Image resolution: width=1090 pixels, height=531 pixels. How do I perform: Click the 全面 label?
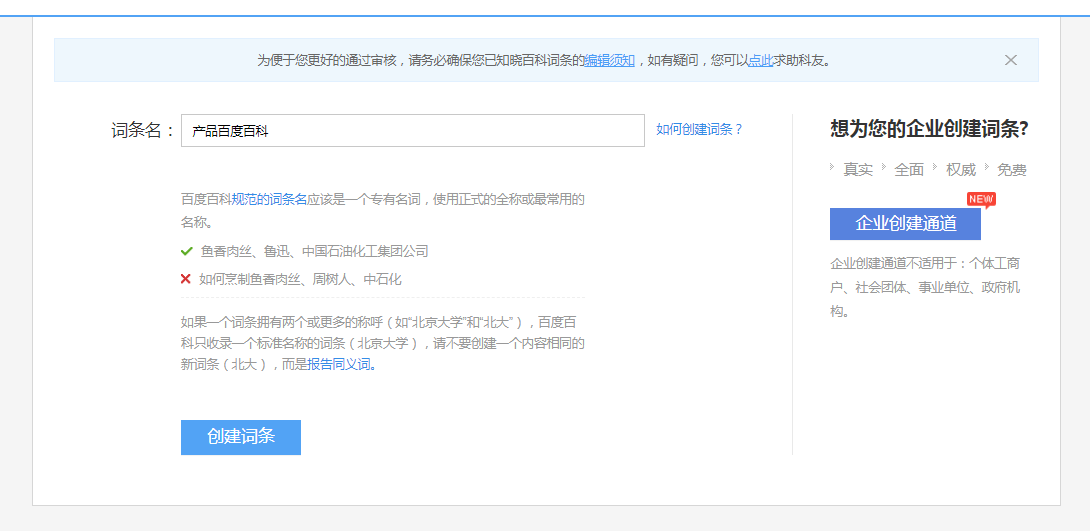point(909,170)
